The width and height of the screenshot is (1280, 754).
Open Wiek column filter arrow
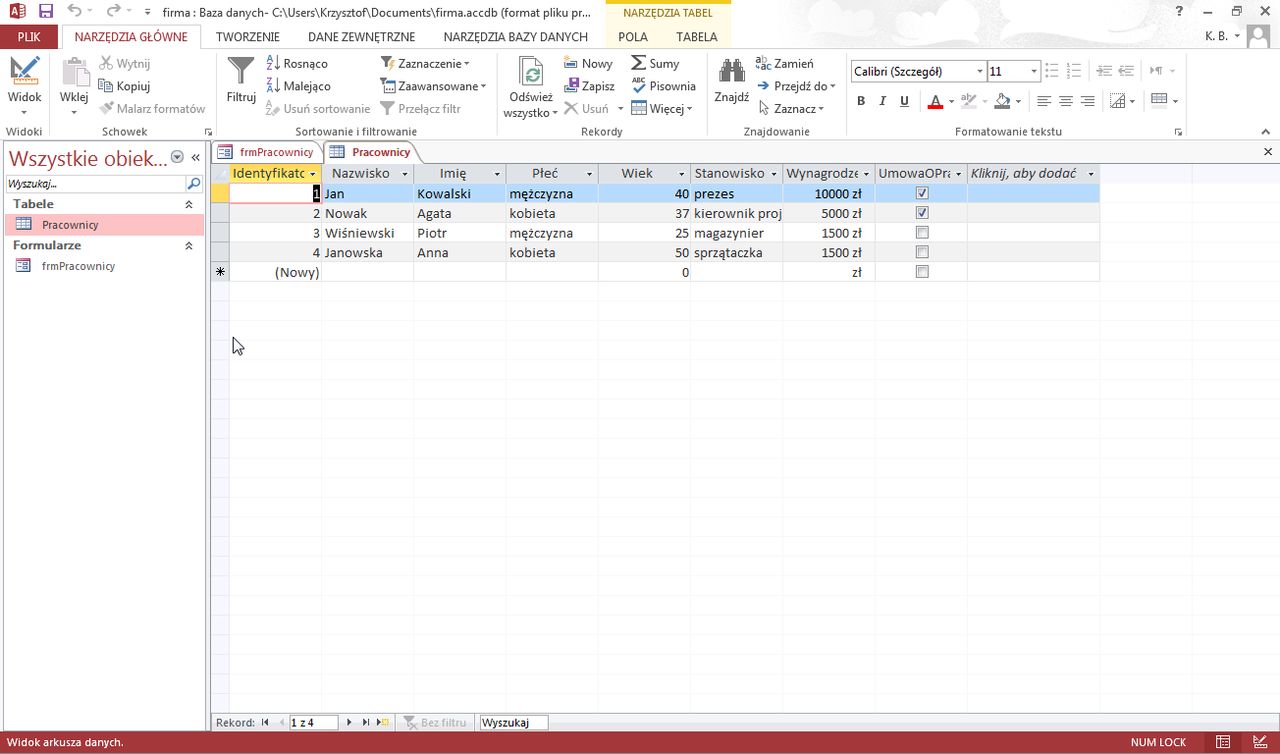[x=682, y=174]
